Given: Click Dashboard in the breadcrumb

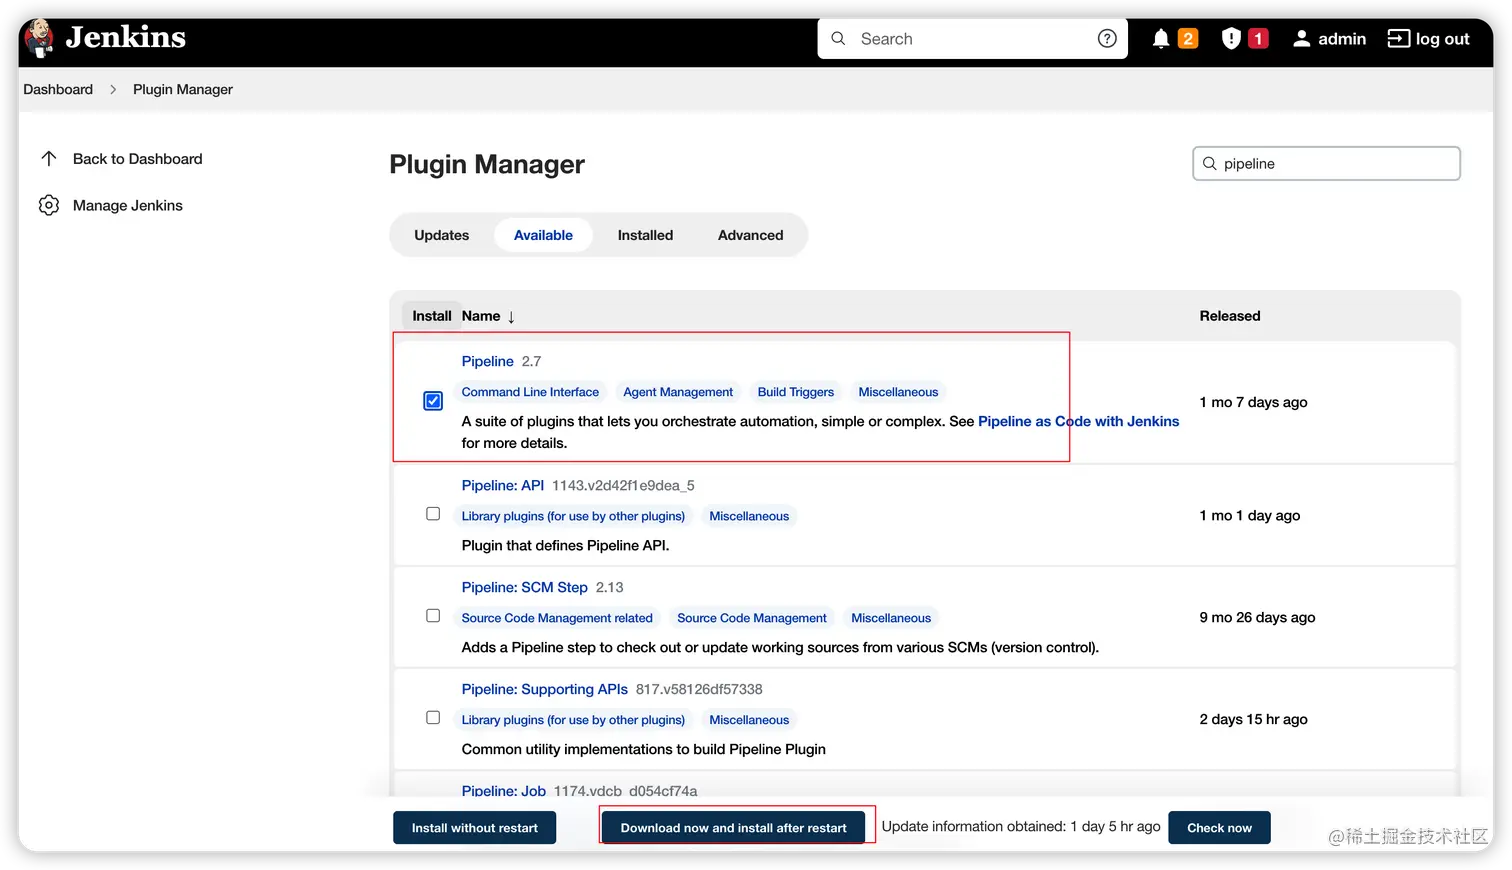Looking at the screenshot, I should [x=58, y=89].
